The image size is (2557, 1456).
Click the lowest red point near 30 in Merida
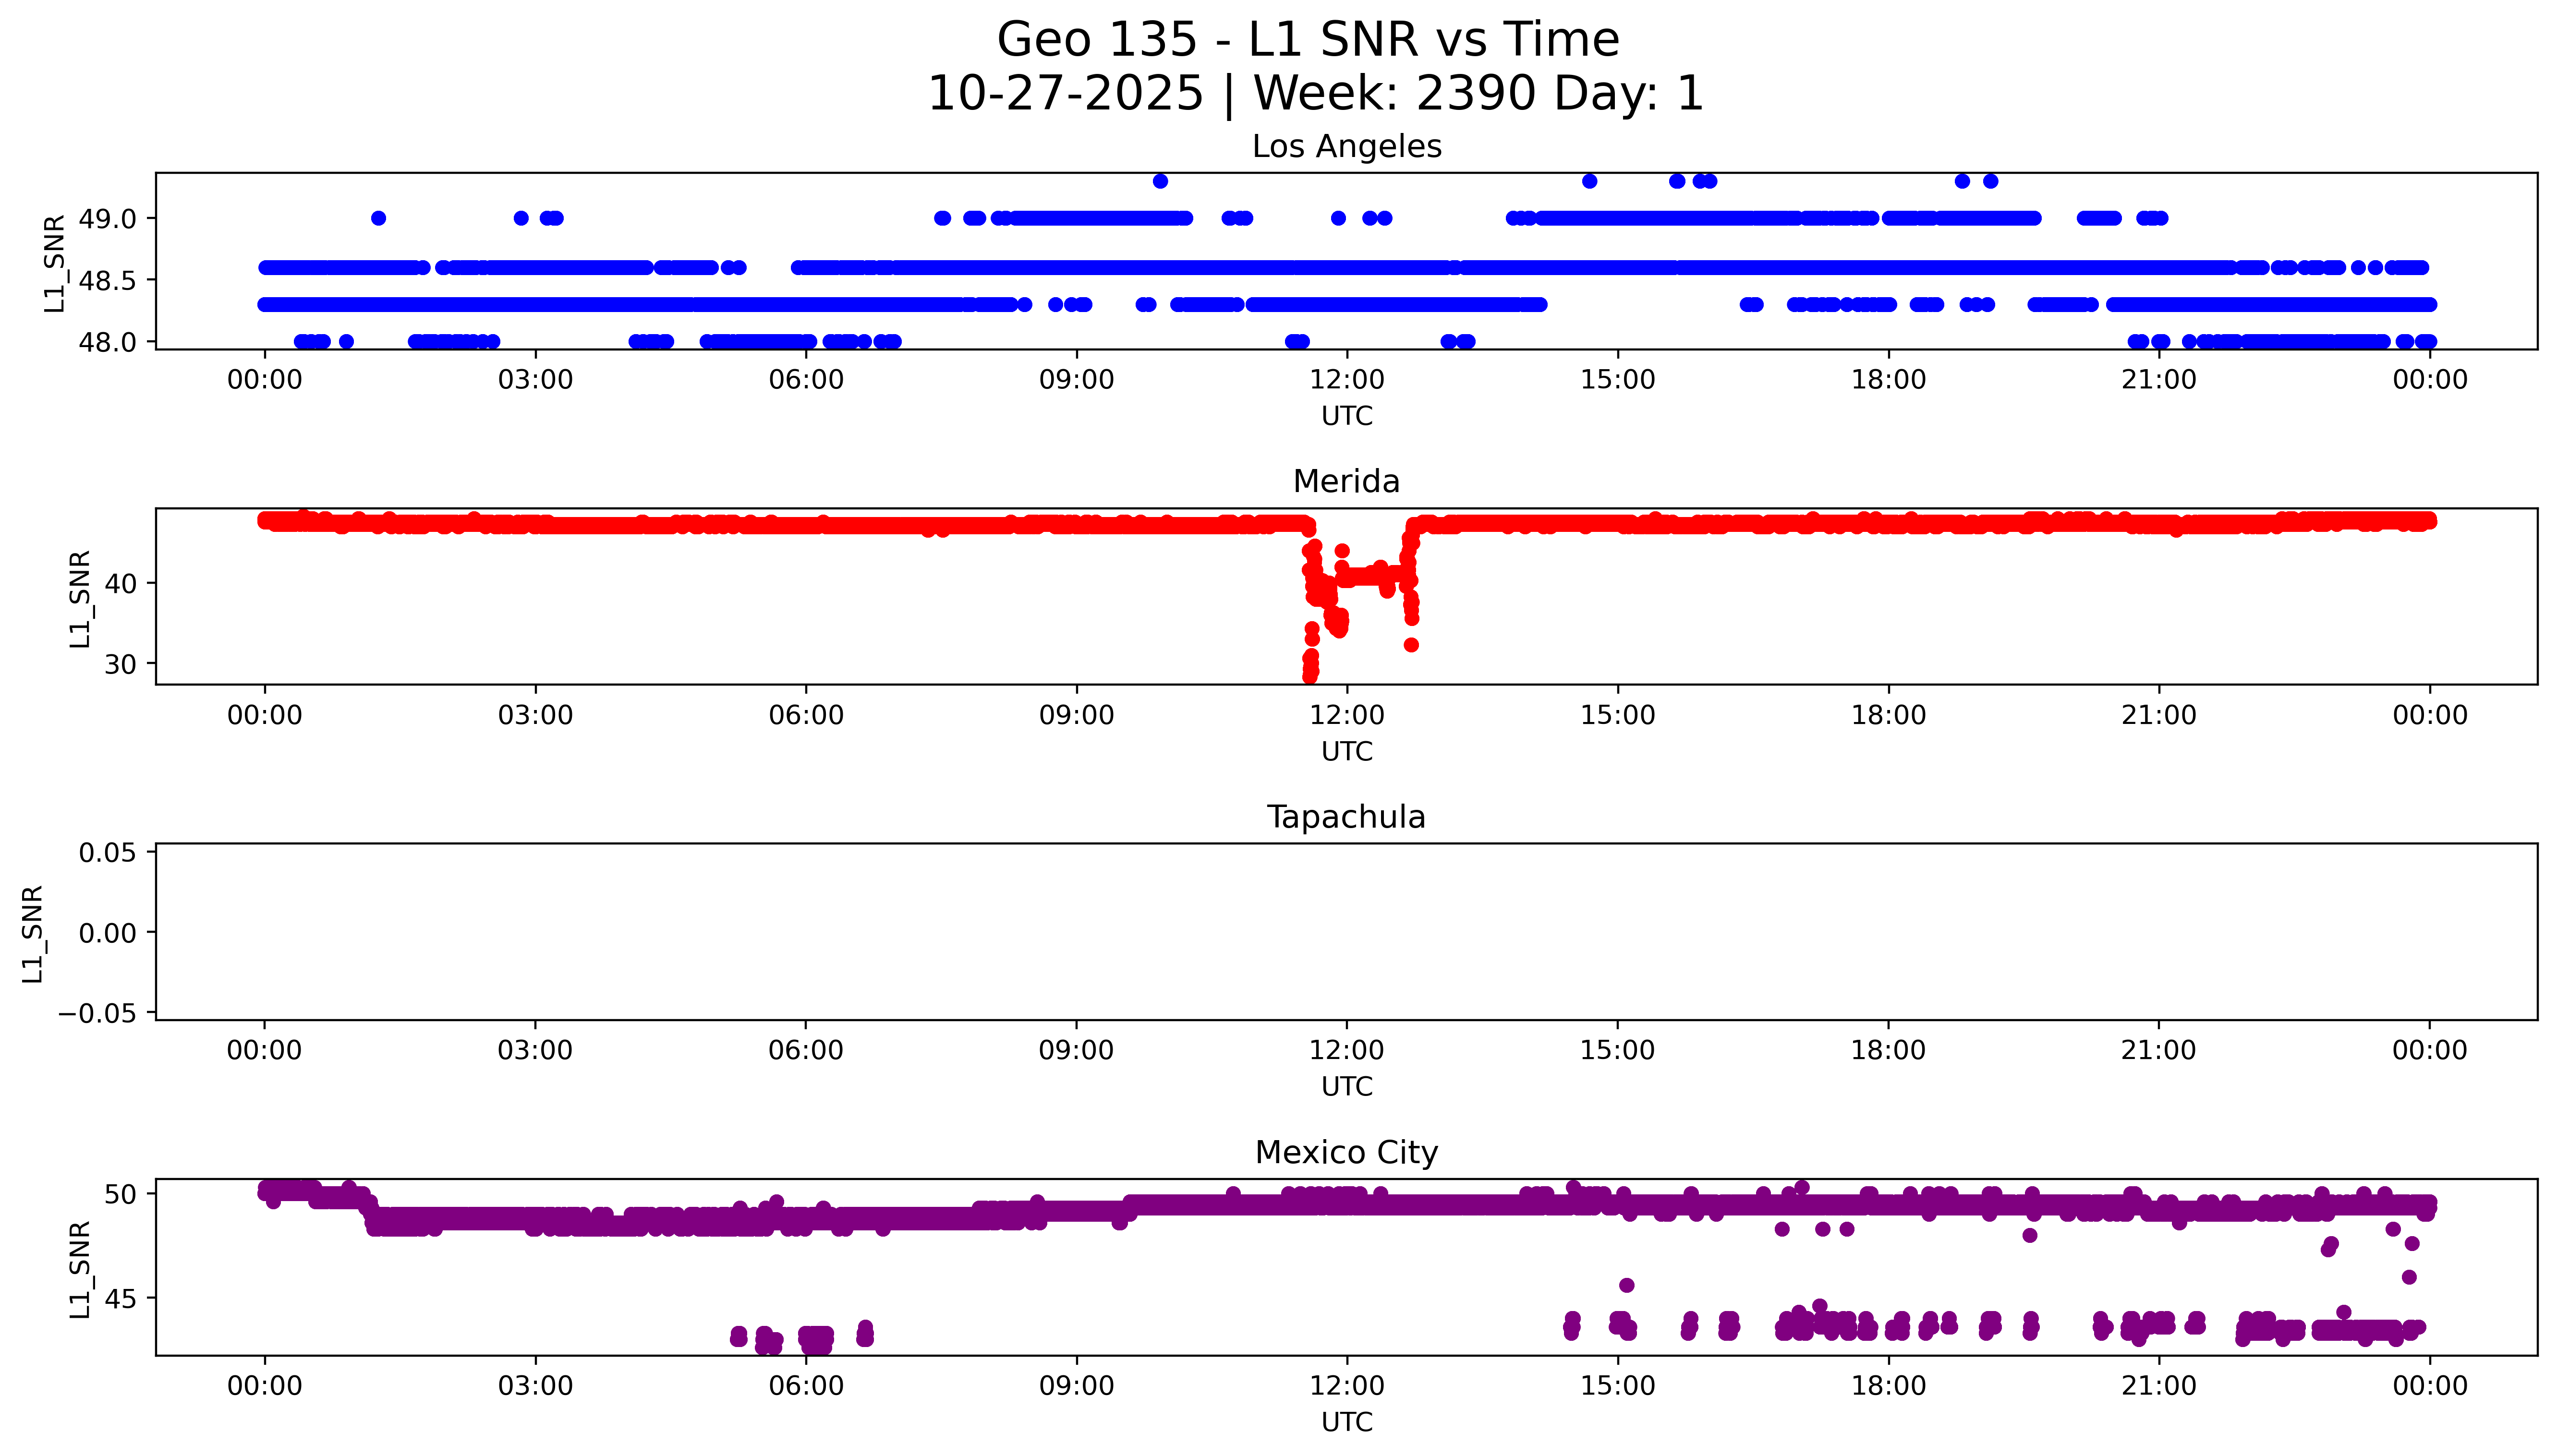(1310, 675)
